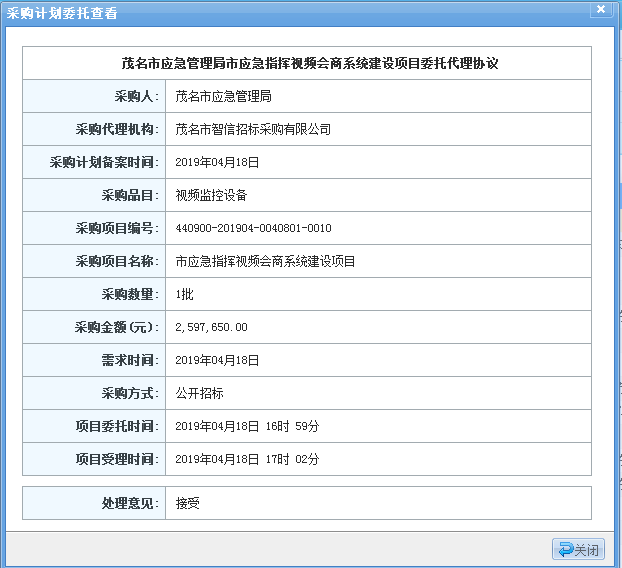This screenshot has height=568, width=622.
Task: Click the project name 市应急指挥视频会商系统建设项目
Action: click(265, 261)
